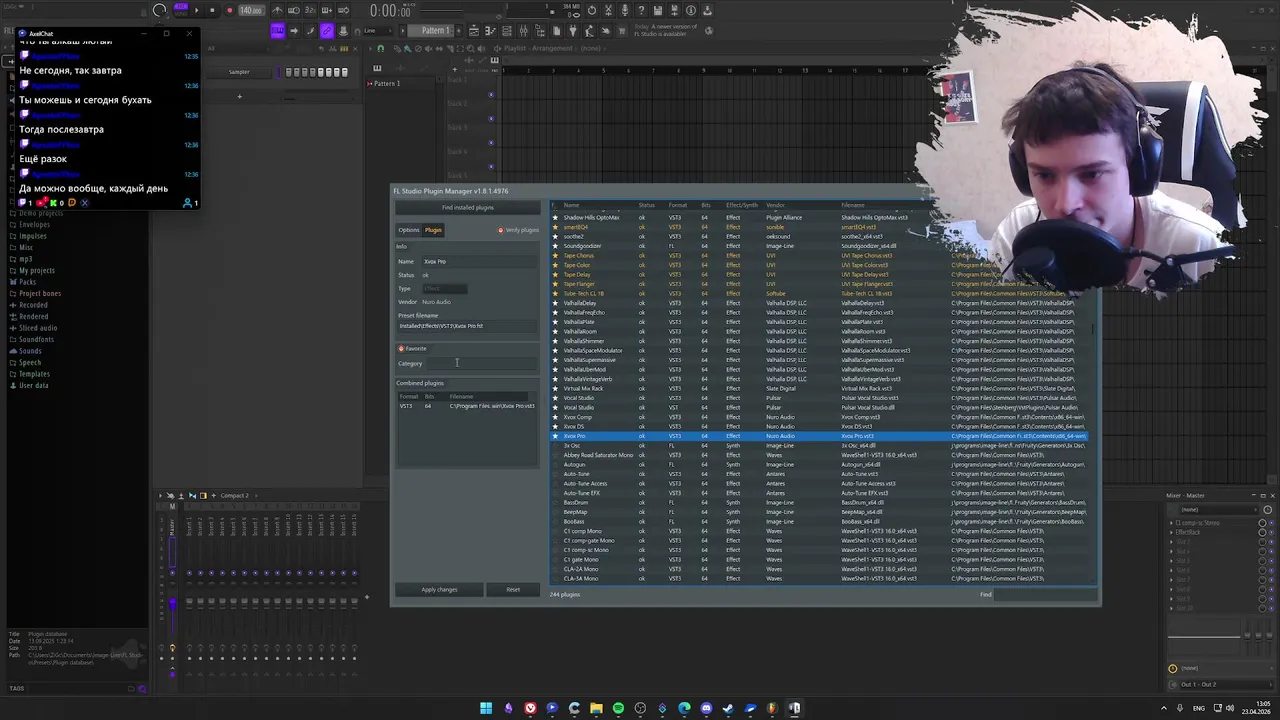1280x720 pixels.
Task: Toggle the purple link icon in toolbar
Action: 326,31
